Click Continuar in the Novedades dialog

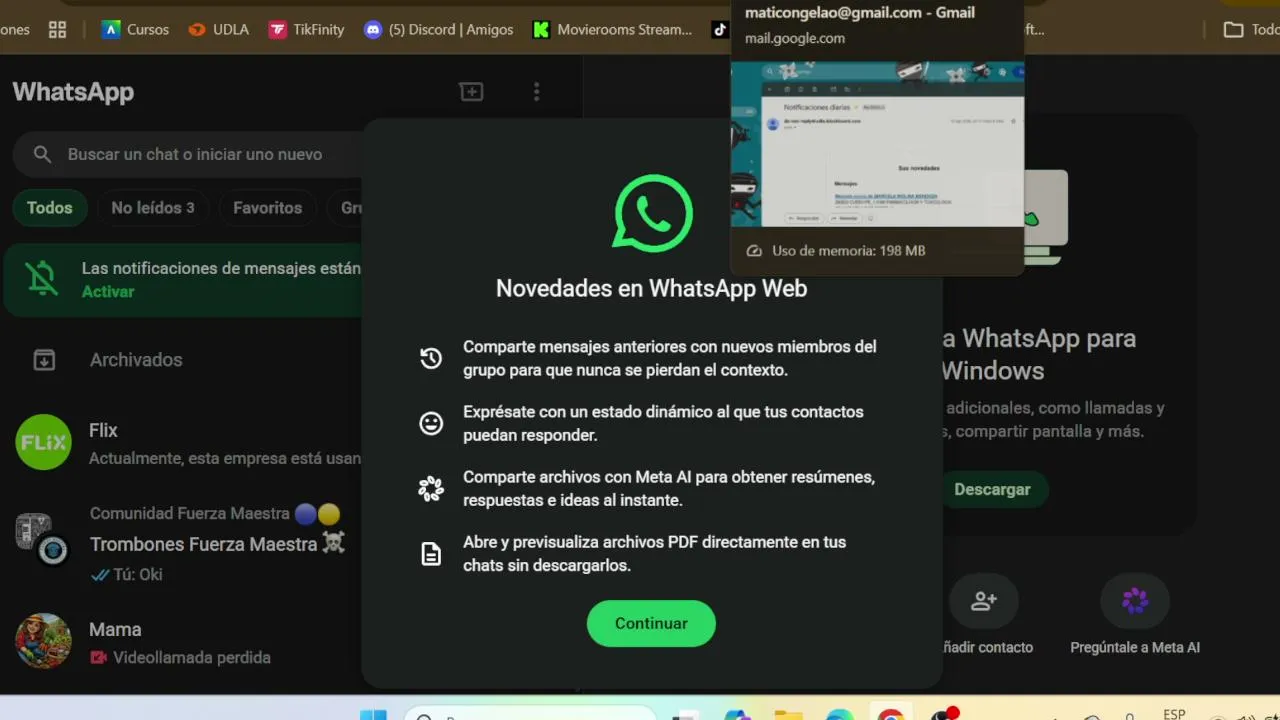(651, 623)
